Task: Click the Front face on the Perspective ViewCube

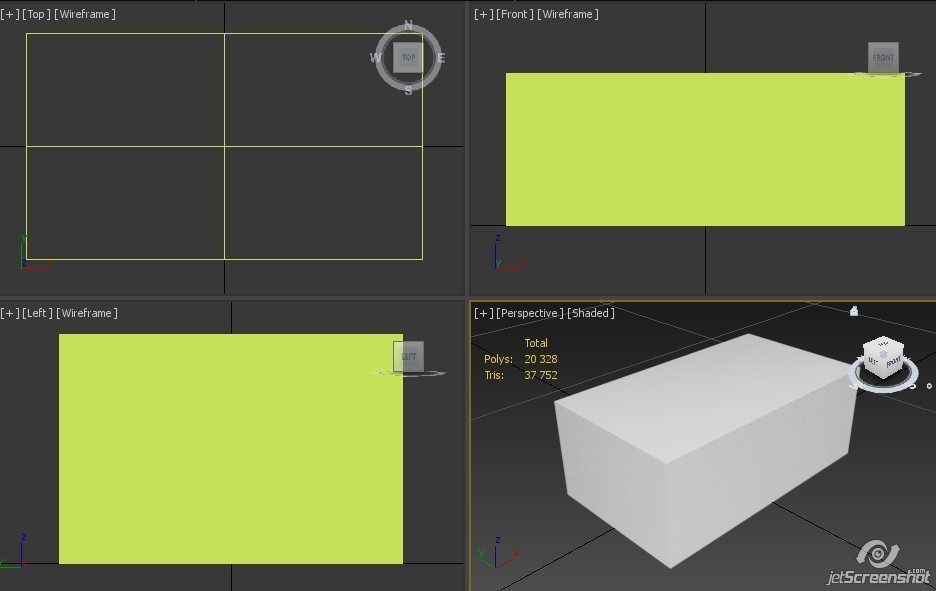Action: [x=894, y=363]
